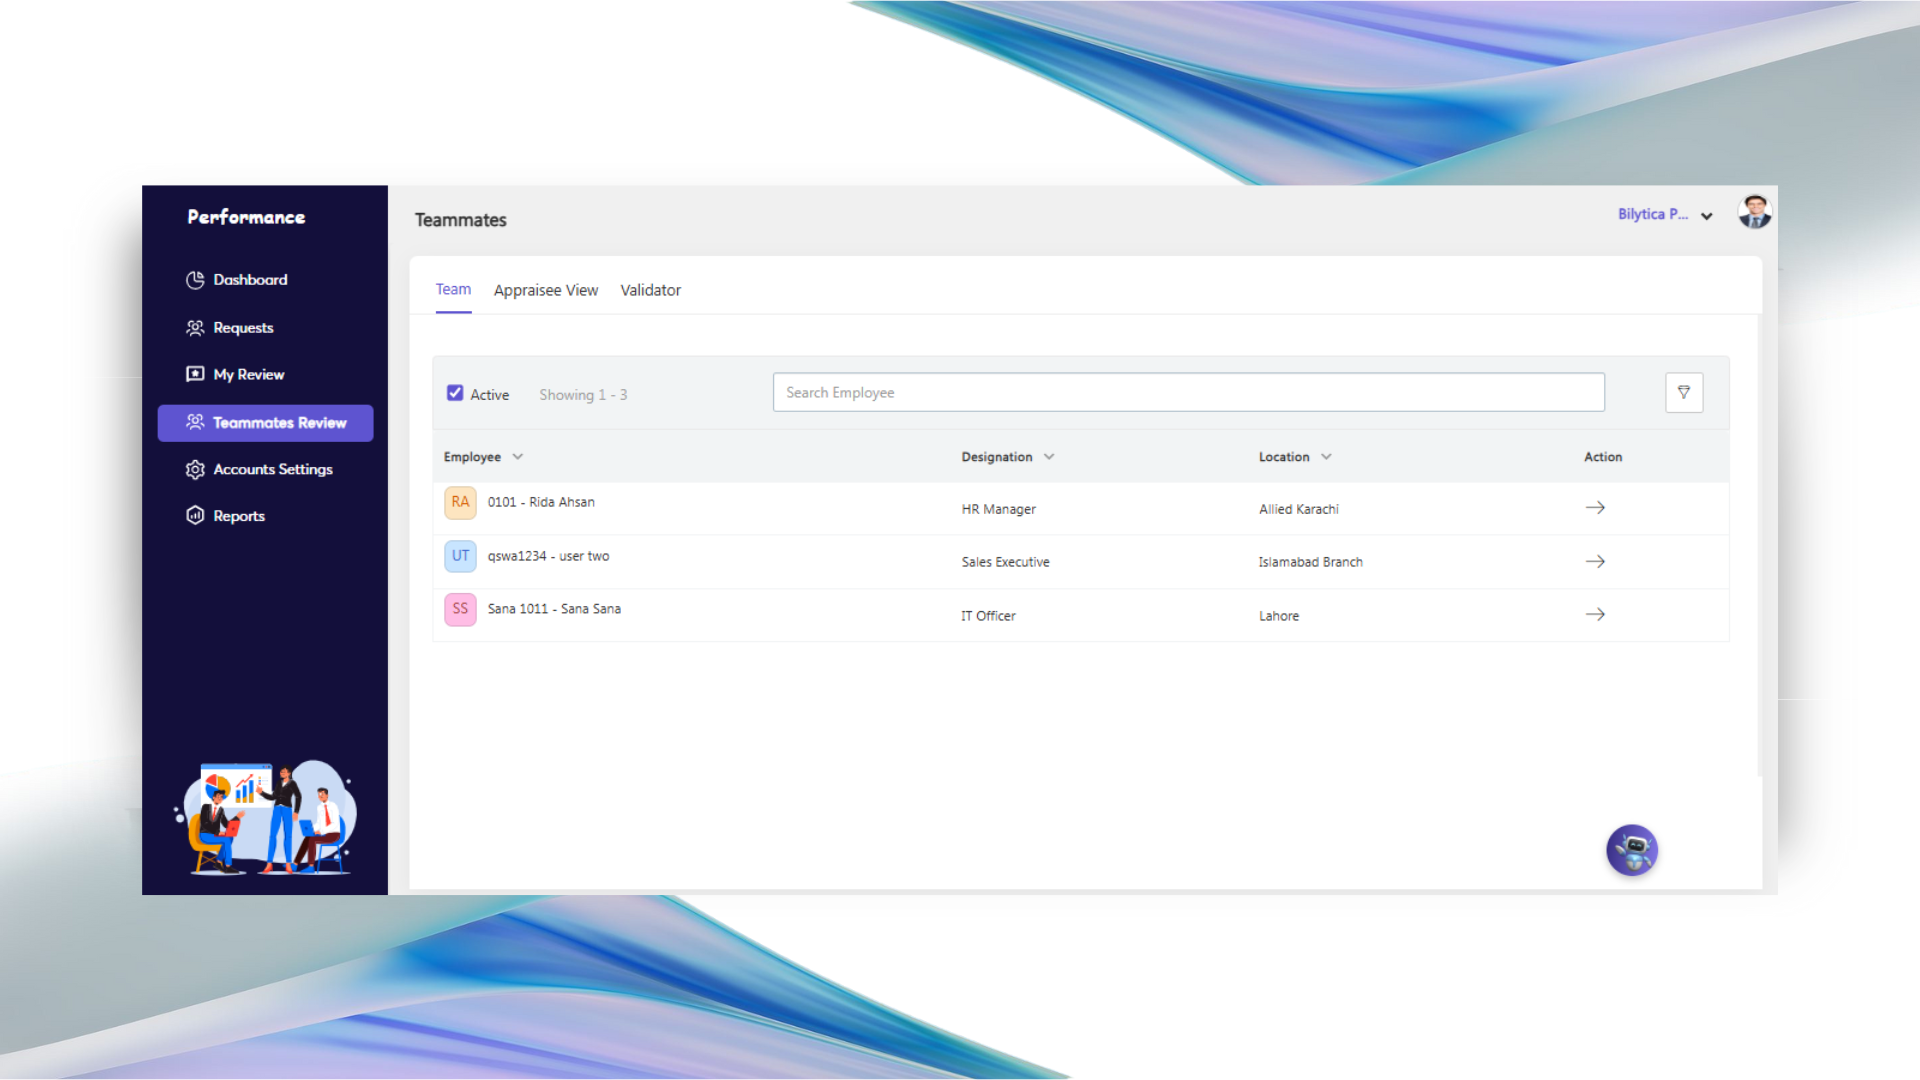Image resolution: width=1920 pixels, height=1080 pixels.
Task: Click the Dashboard pie chart icon
Action: click(195, 280)
